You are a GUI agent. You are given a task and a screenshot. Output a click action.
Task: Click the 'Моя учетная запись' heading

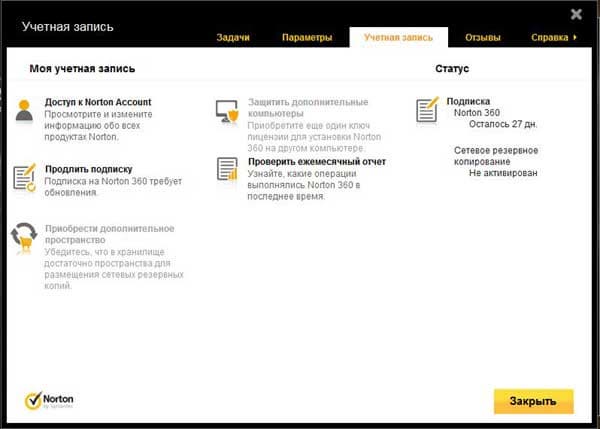(x=82, y=69)
